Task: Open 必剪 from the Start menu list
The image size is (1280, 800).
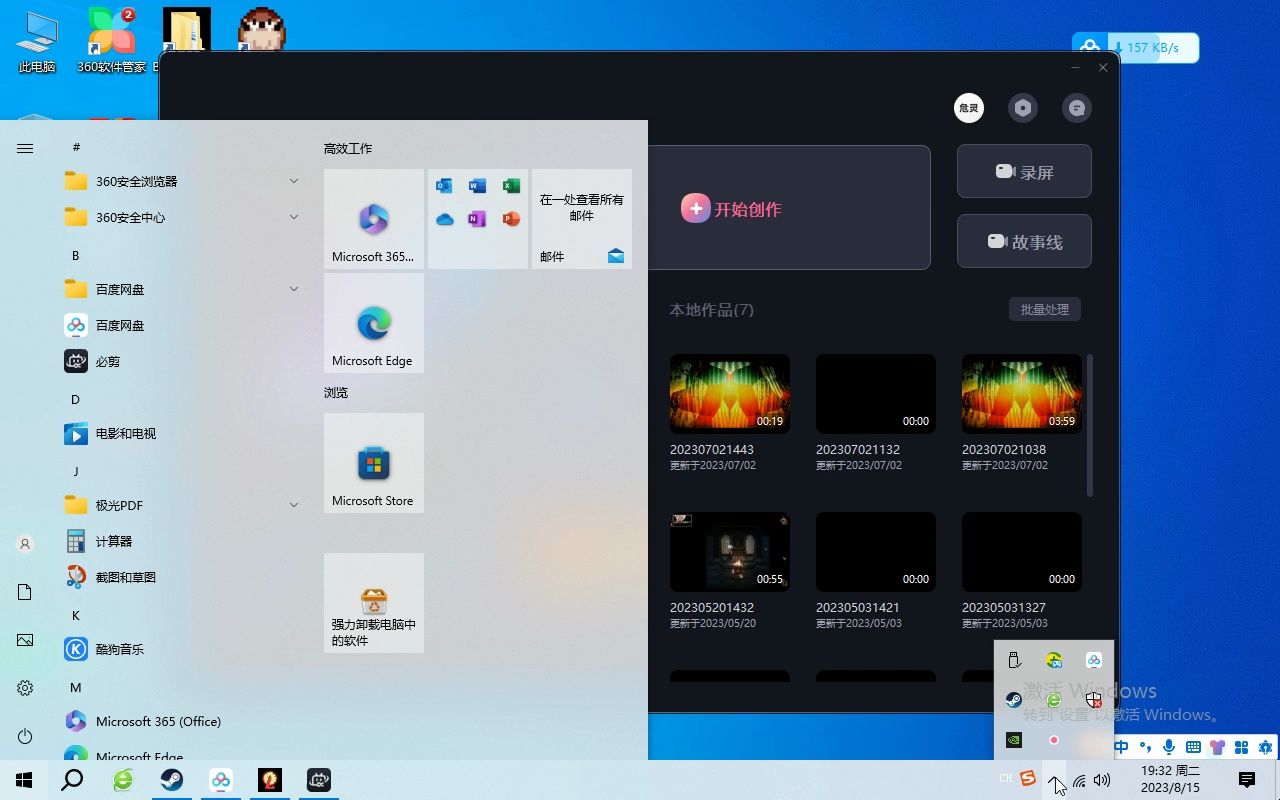Action: (x=180, y=361)
